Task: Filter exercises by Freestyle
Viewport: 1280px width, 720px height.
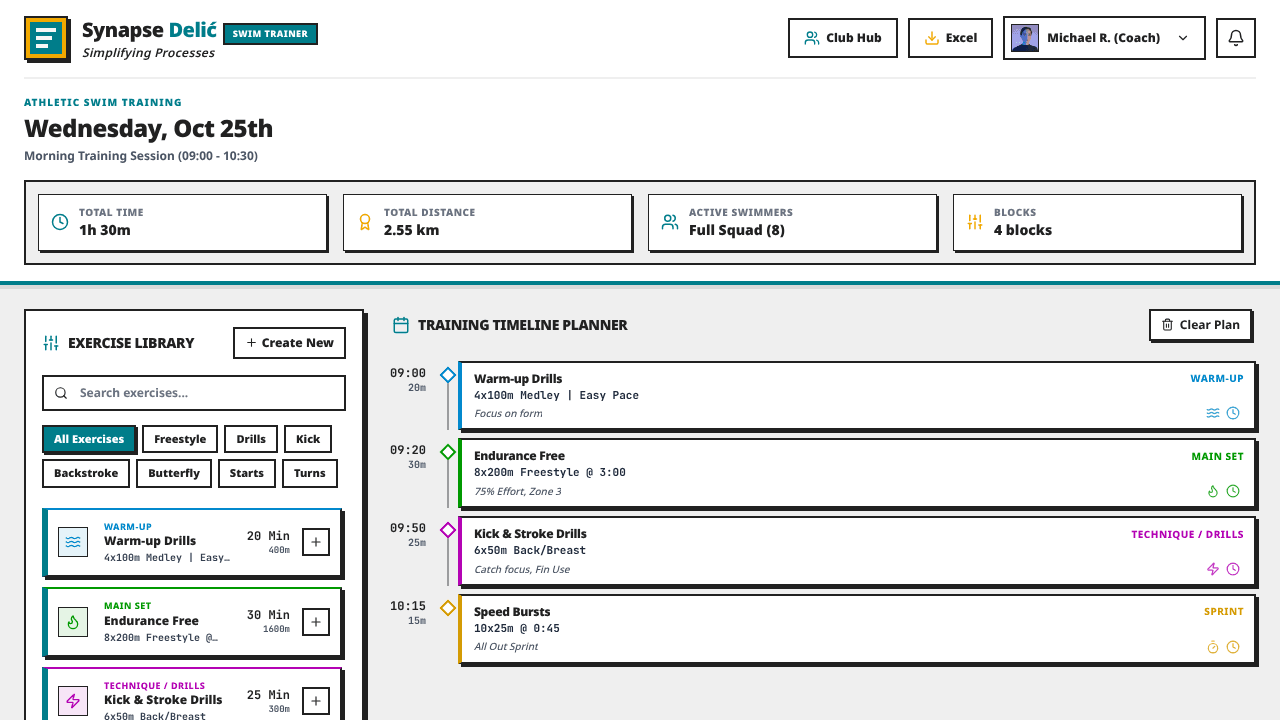Action: click(180, 439)
